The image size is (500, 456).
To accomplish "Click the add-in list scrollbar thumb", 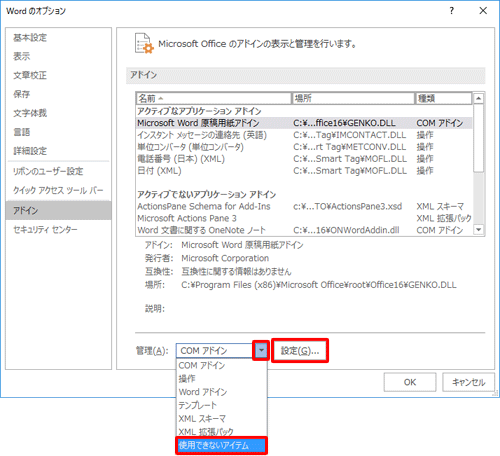I will coord(479,138).
